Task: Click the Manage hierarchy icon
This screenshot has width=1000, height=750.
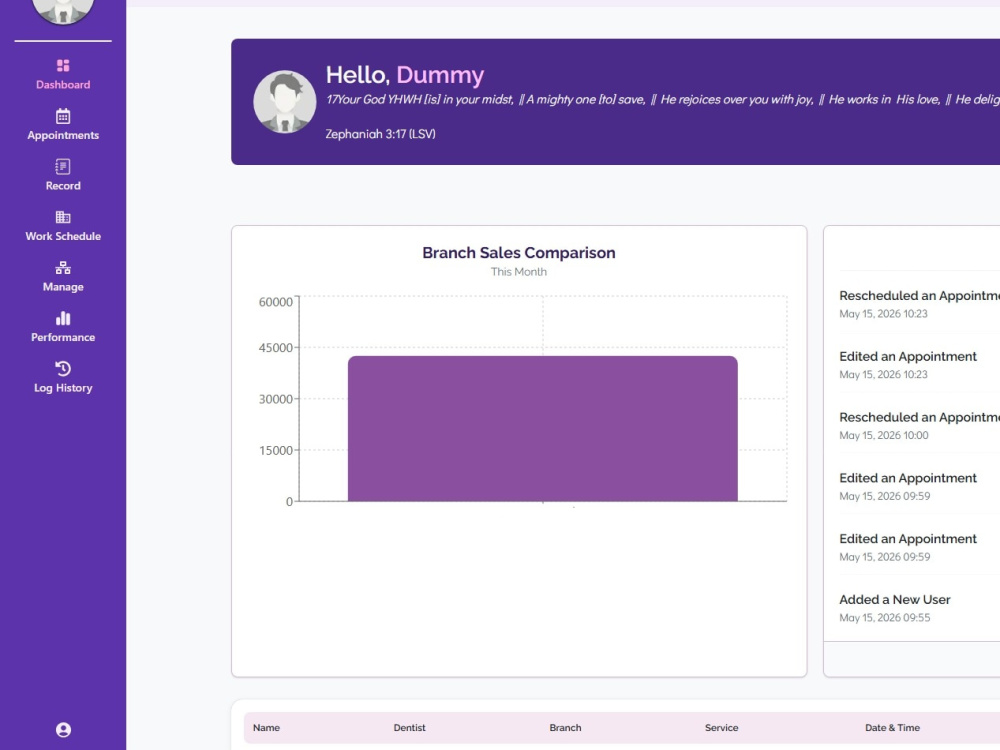Action: 62,268
